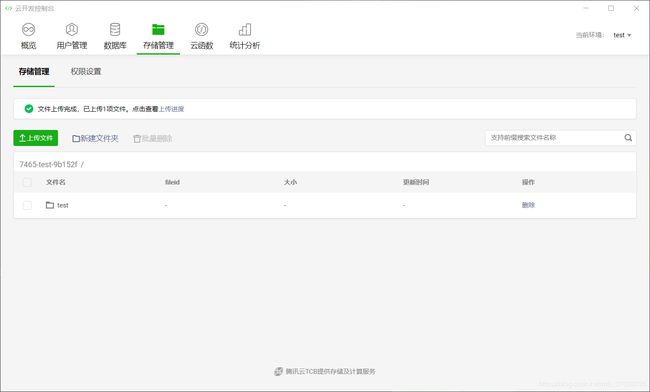The image size is (650, 392).
Task: Open the test folder name
Action: click(63, 205)
